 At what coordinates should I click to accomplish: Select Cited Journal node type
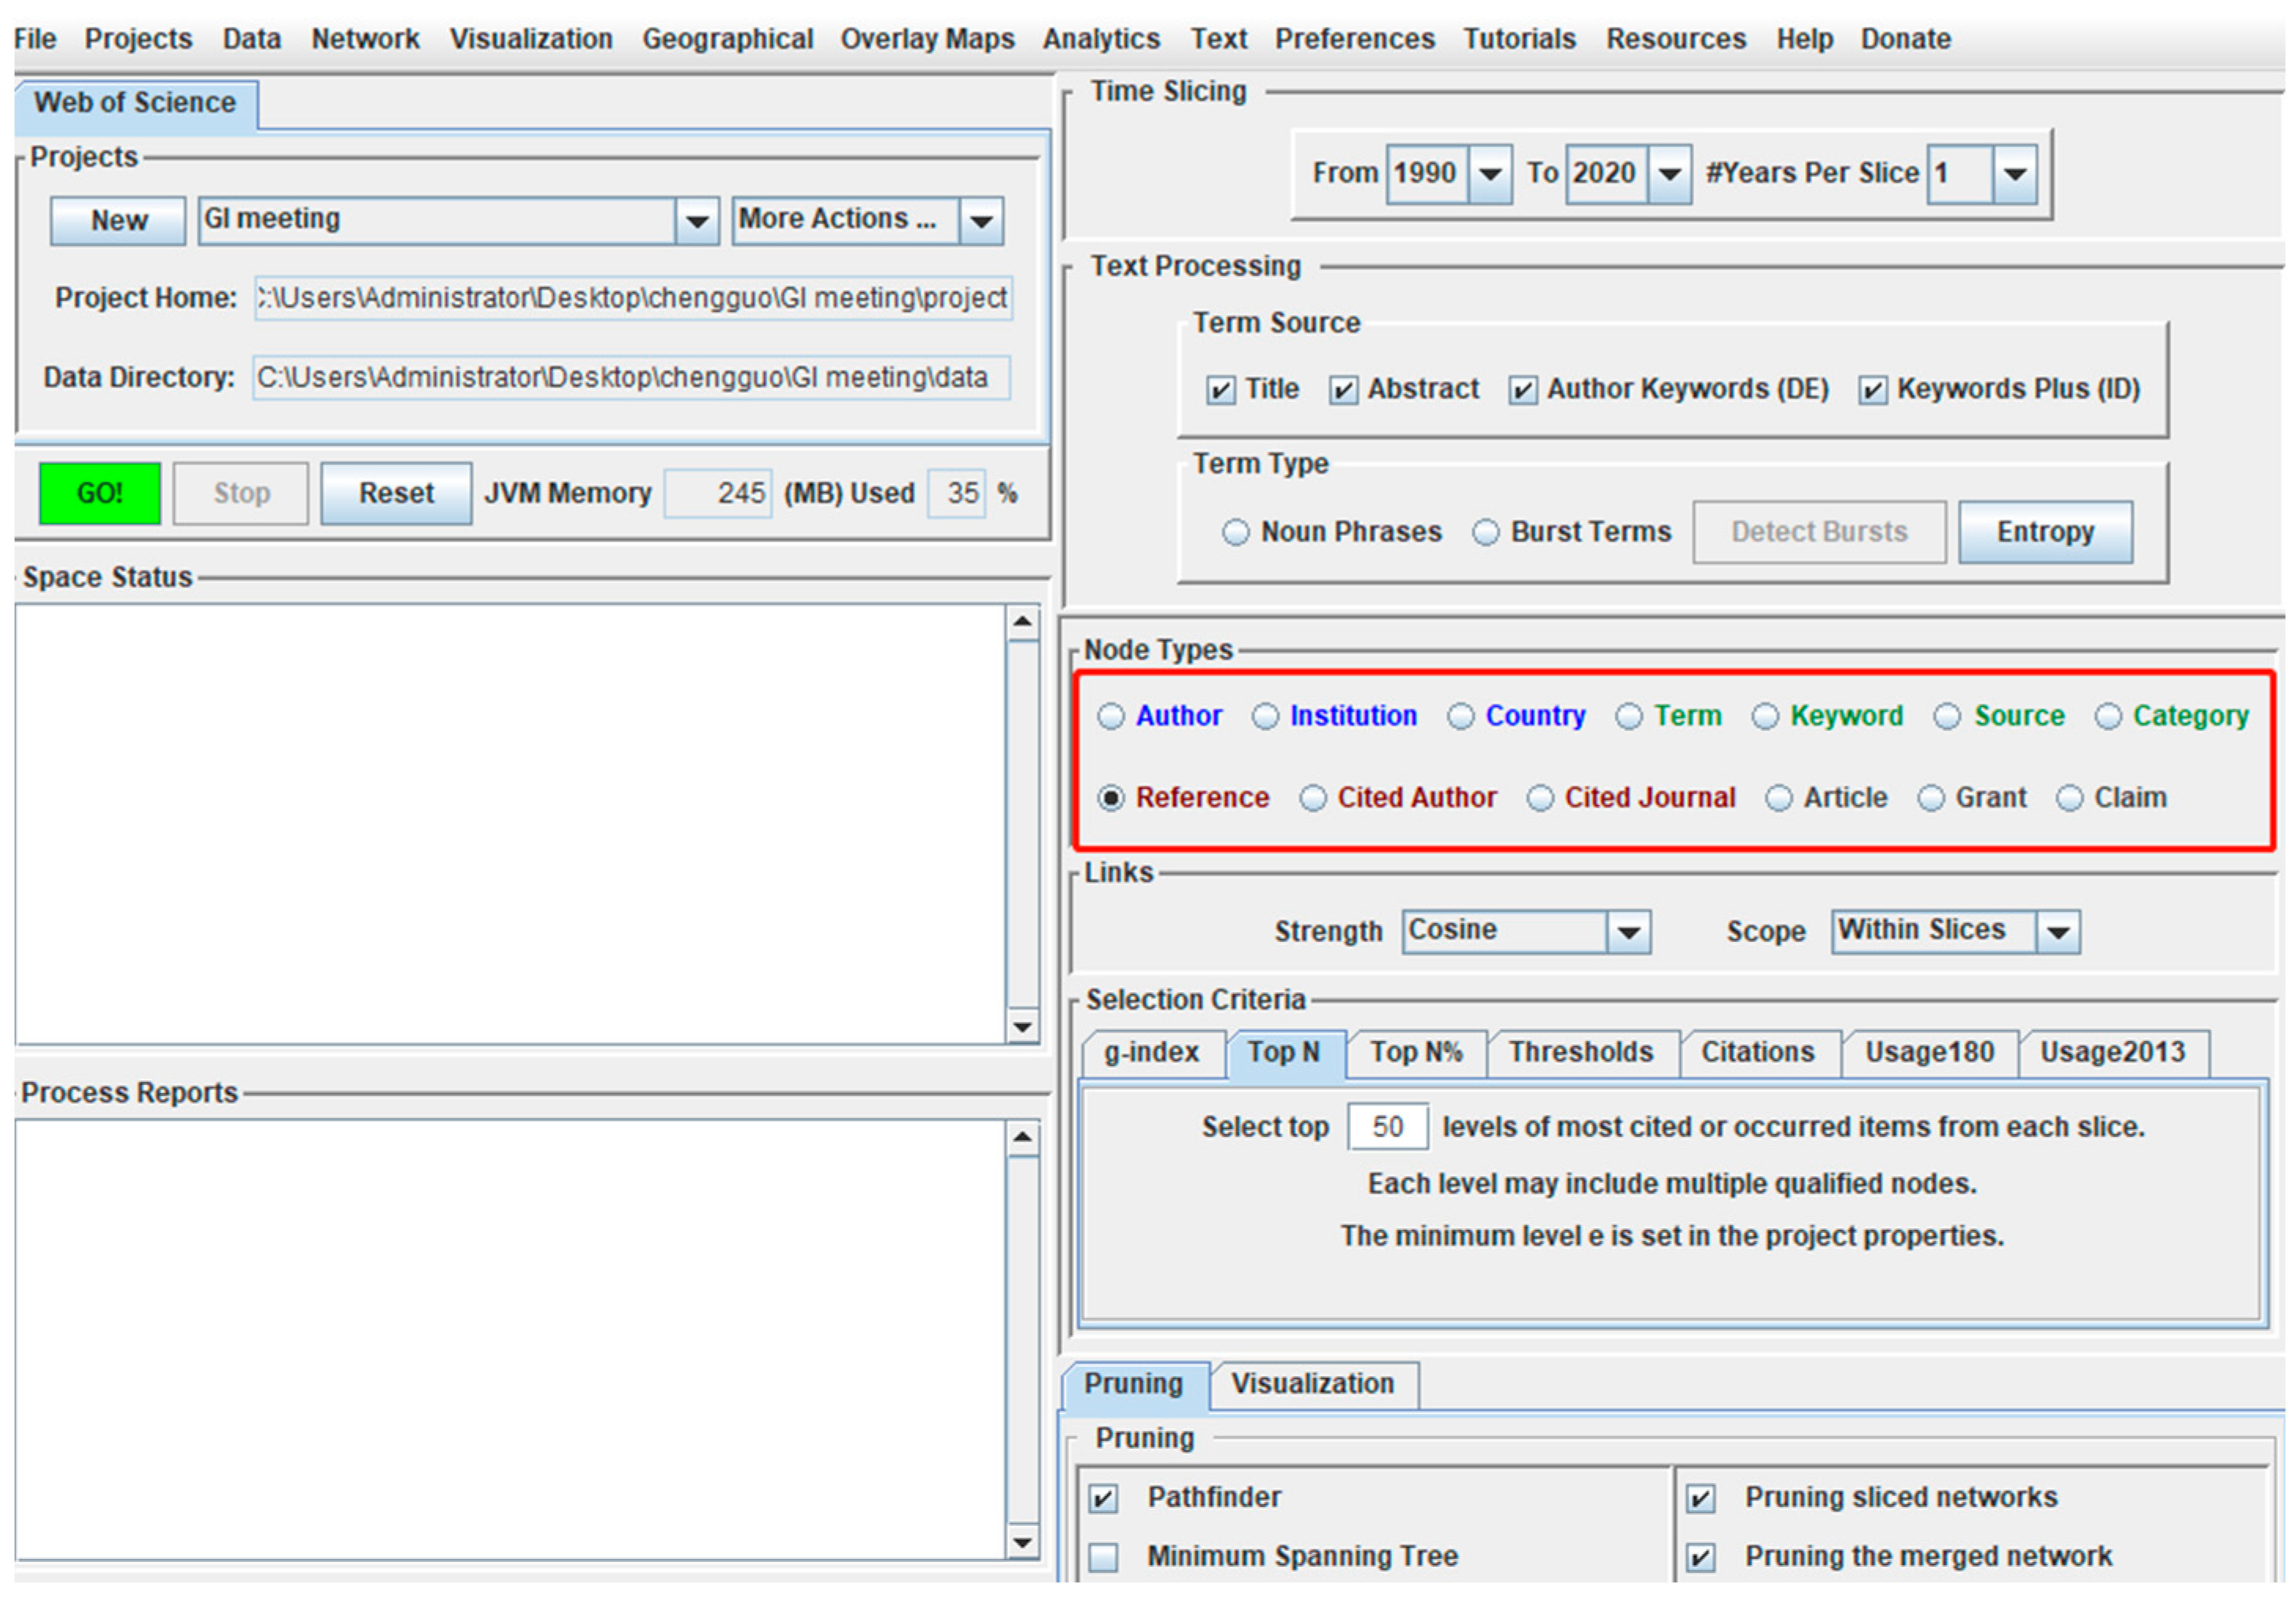pos(1540,798)
